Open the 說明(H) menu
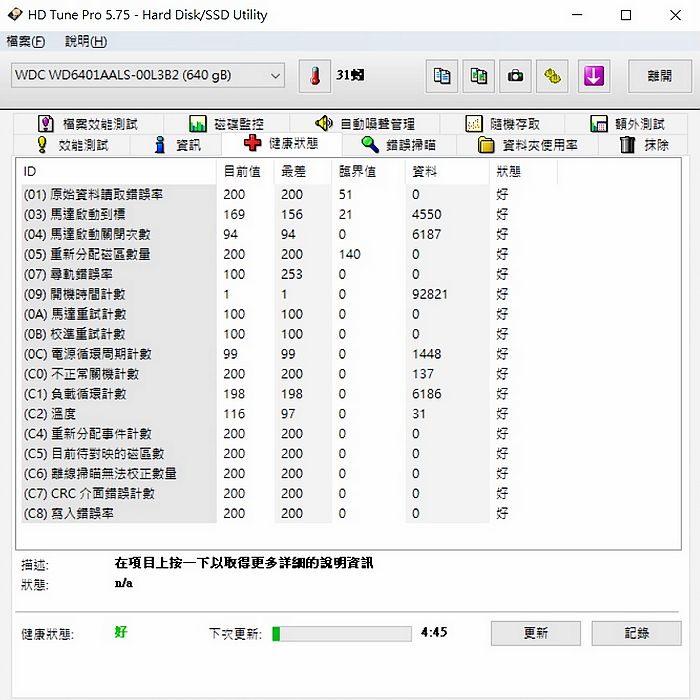700x700 pixels. [86, 42]
